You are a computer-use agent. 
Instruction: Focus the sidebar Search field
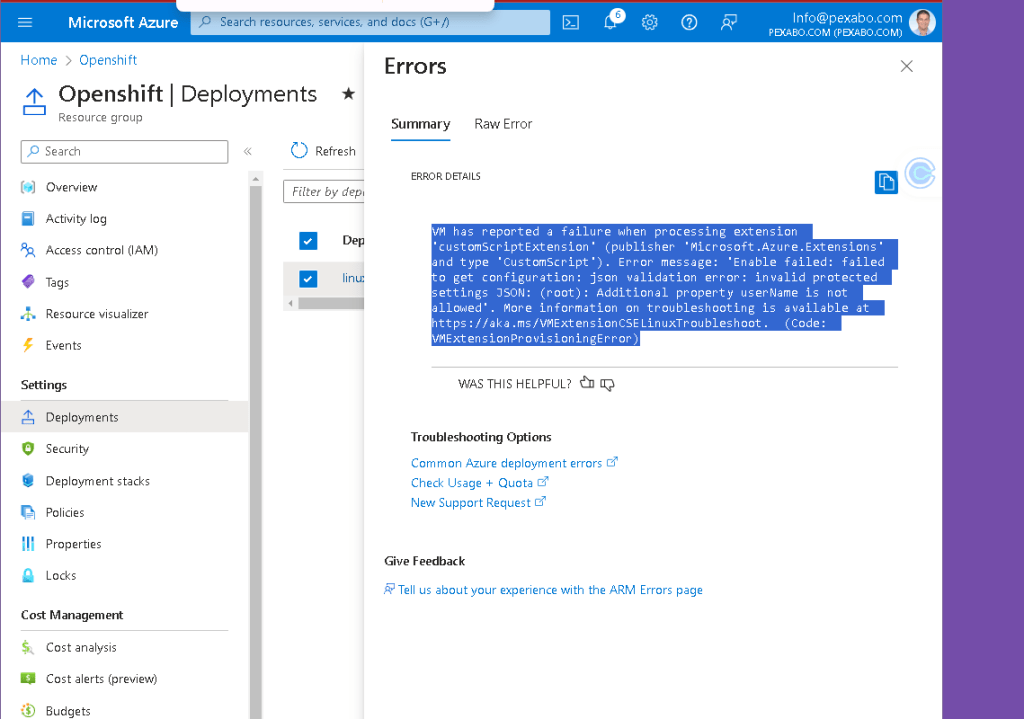click(x=124, y=152)
